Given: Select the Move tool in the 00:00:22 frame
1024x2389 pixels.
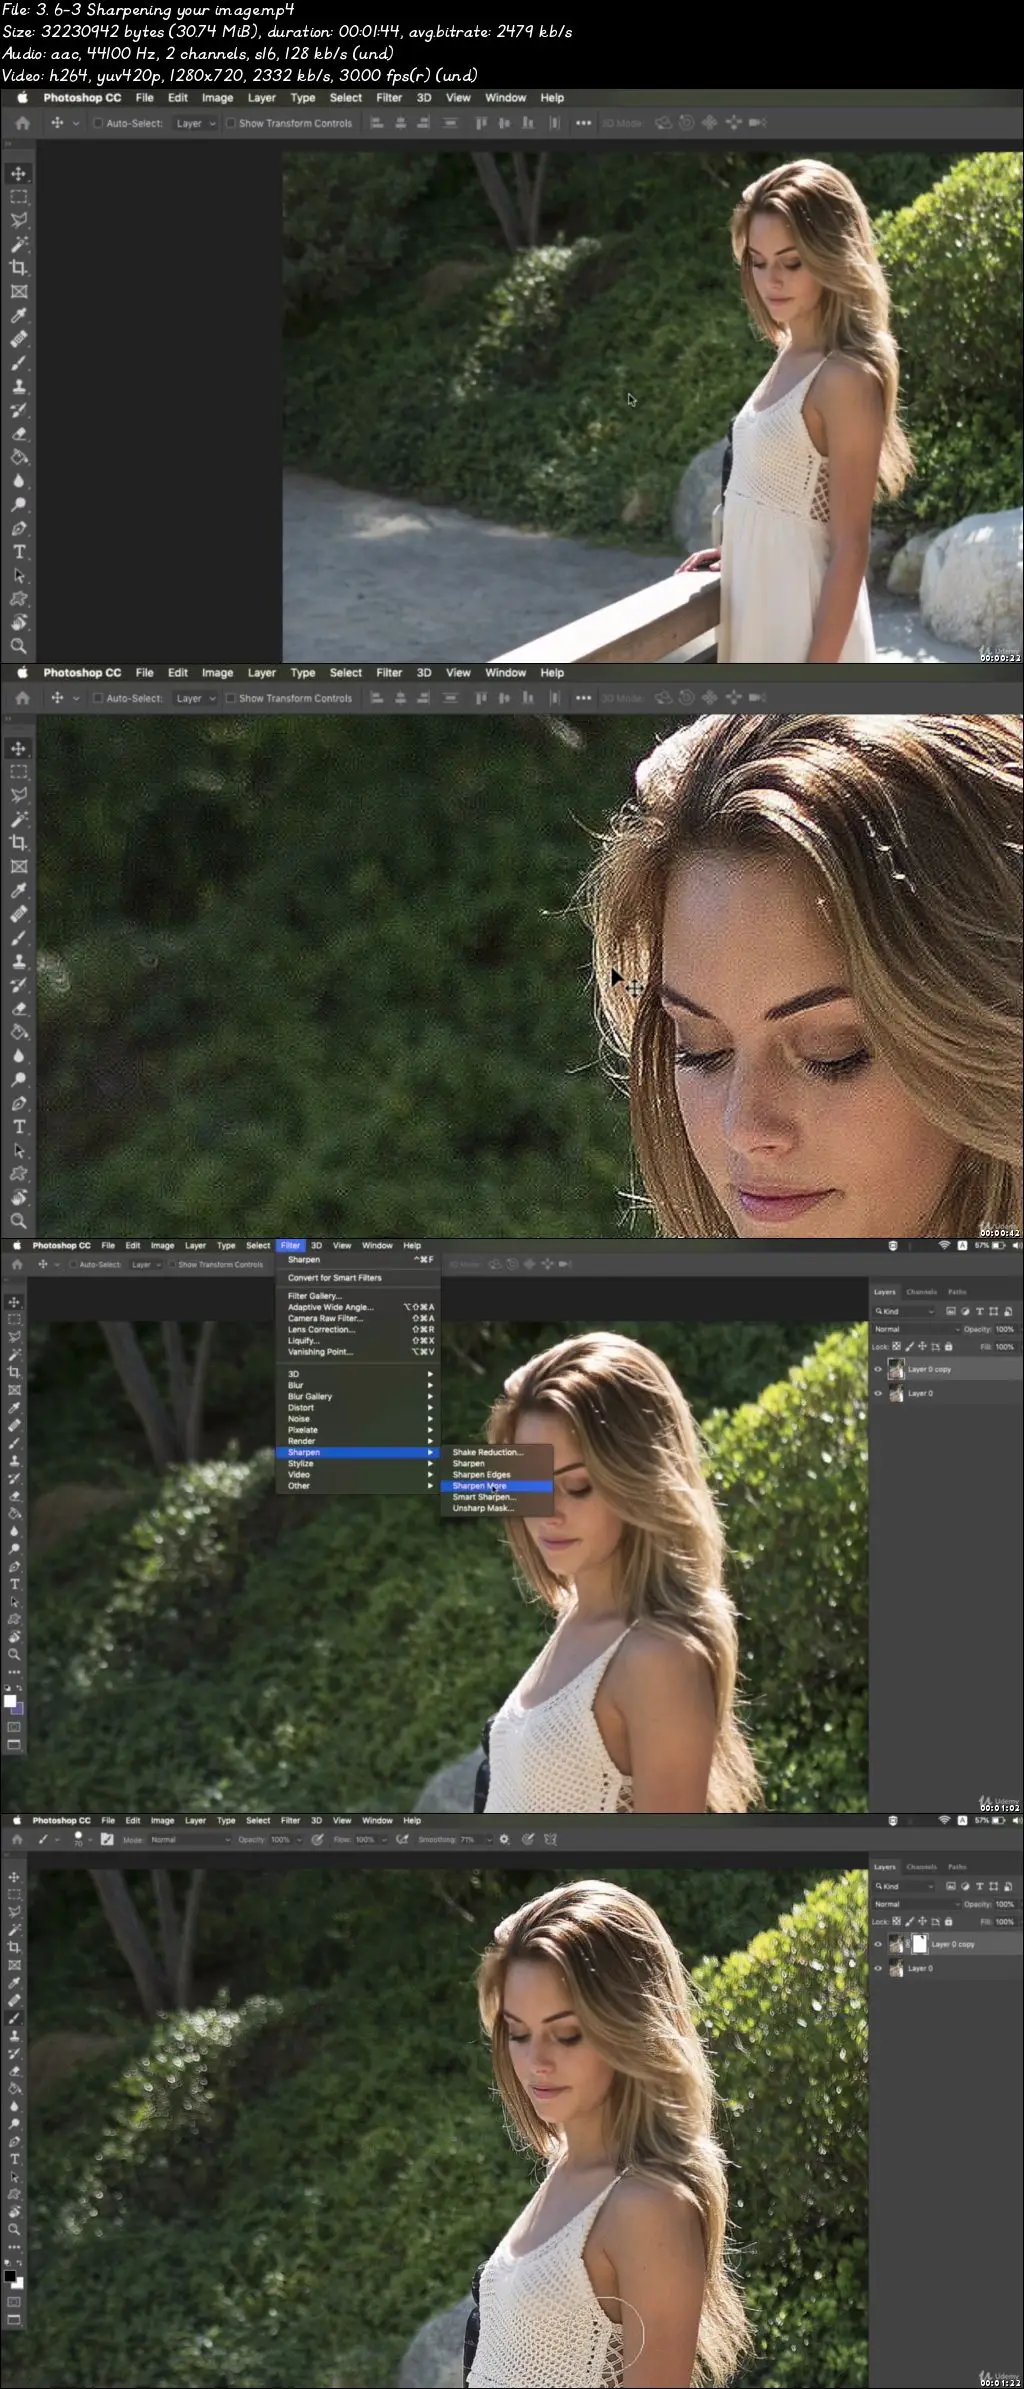Looking at the screenshot, I should (18, 173).
